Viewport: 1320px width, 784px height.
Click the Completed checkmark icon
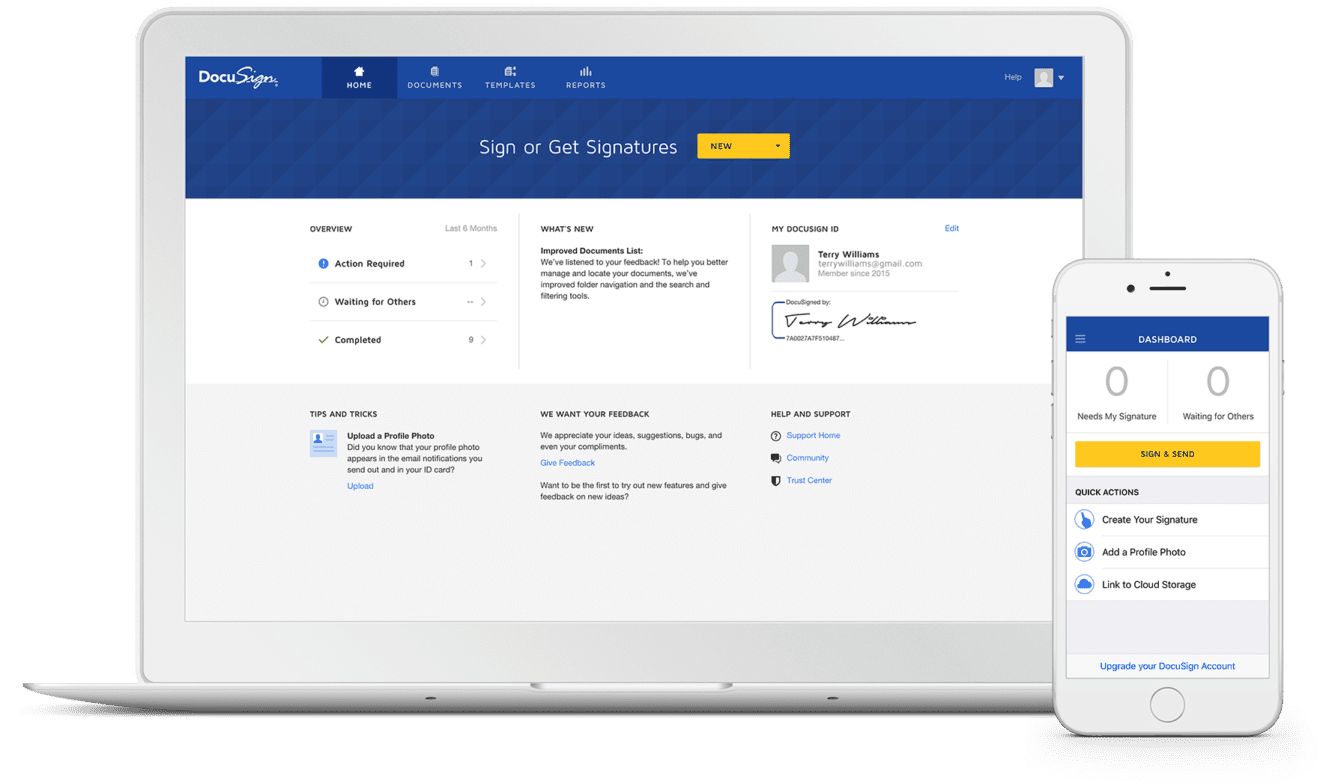click(323, 340)
